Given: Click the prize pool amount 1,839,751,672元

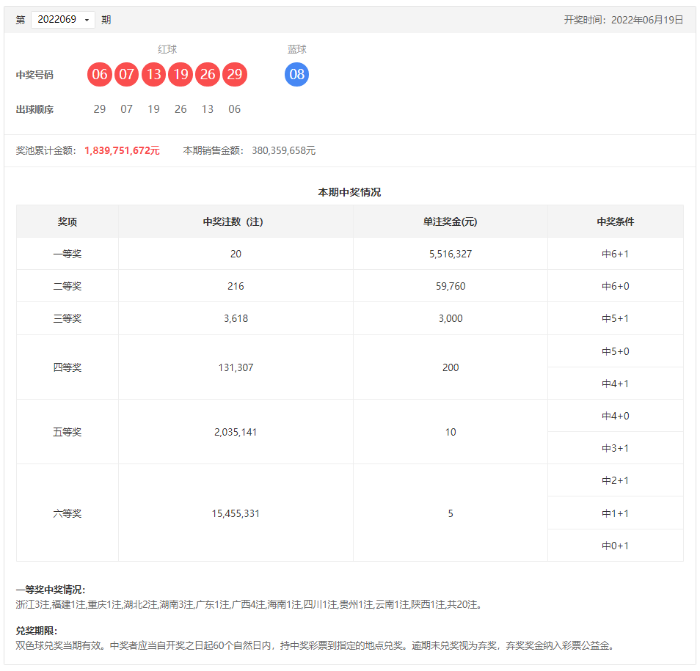Looking at the screenshot, I should point(122,151).
